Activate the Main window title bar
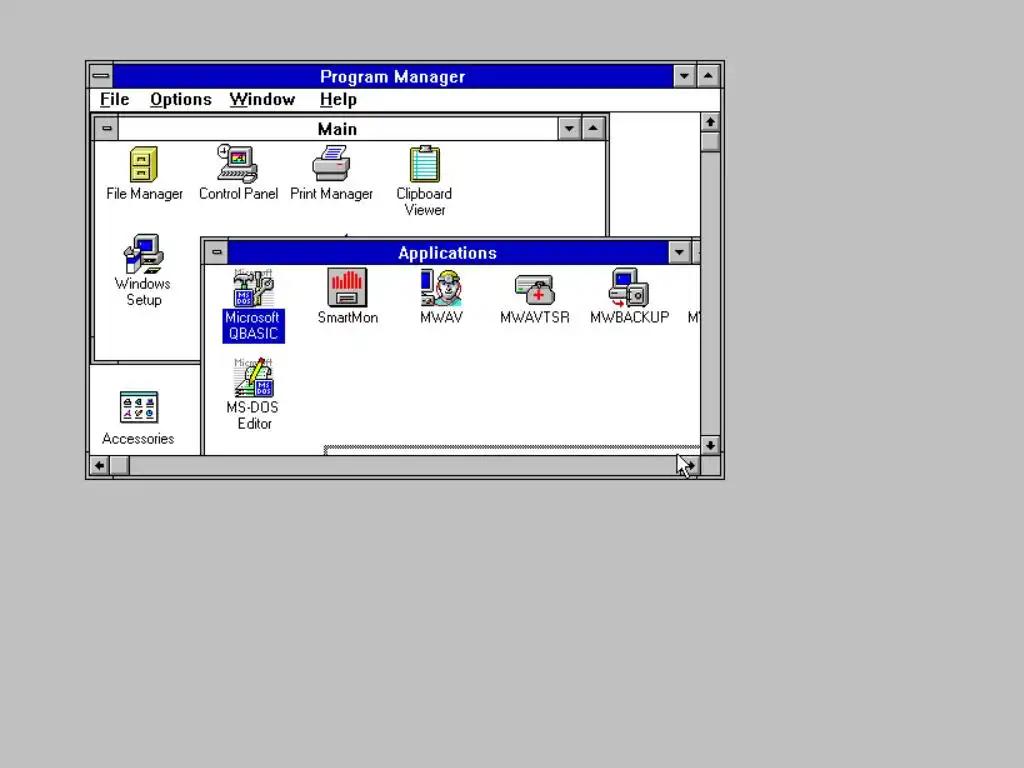Viewport: 1024px width, 768px height. click(x=338, y=129)
